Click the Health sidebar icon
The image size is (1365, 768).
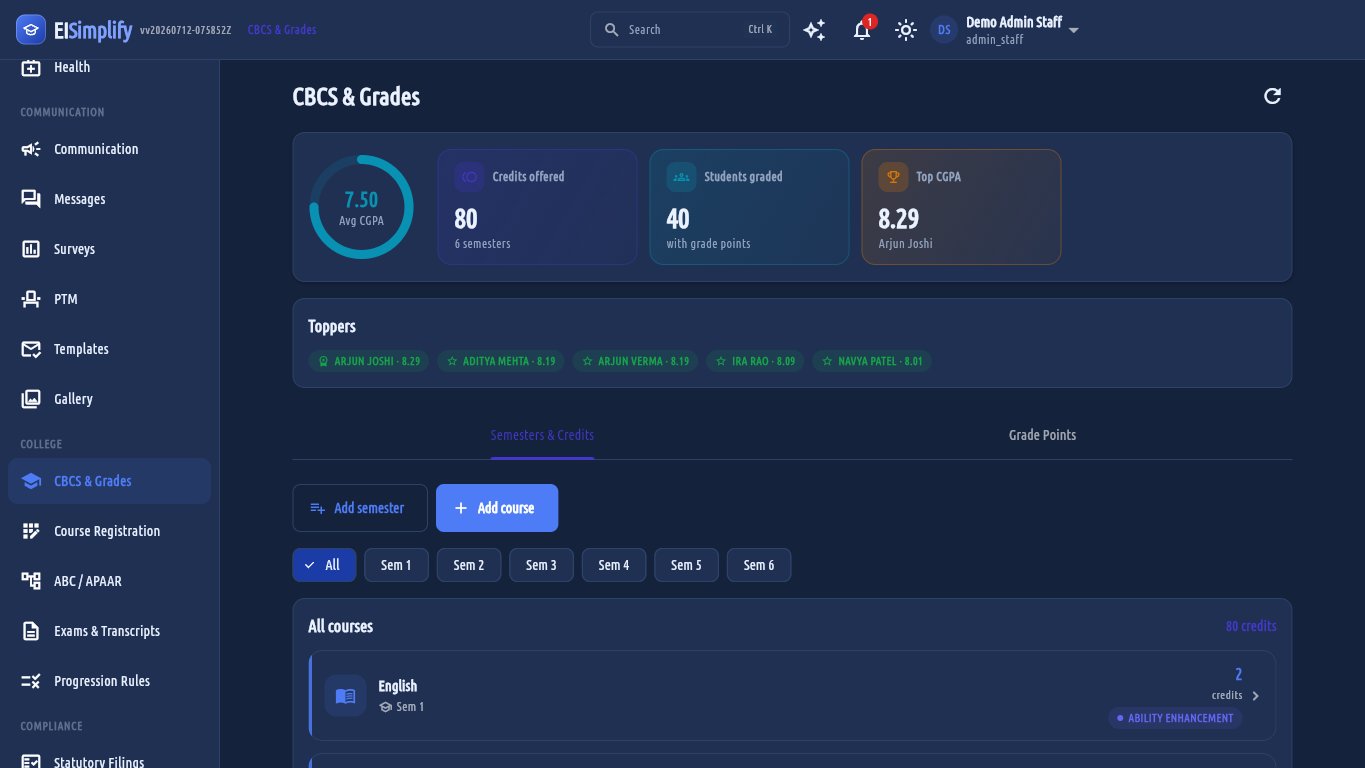coord(31,67)
